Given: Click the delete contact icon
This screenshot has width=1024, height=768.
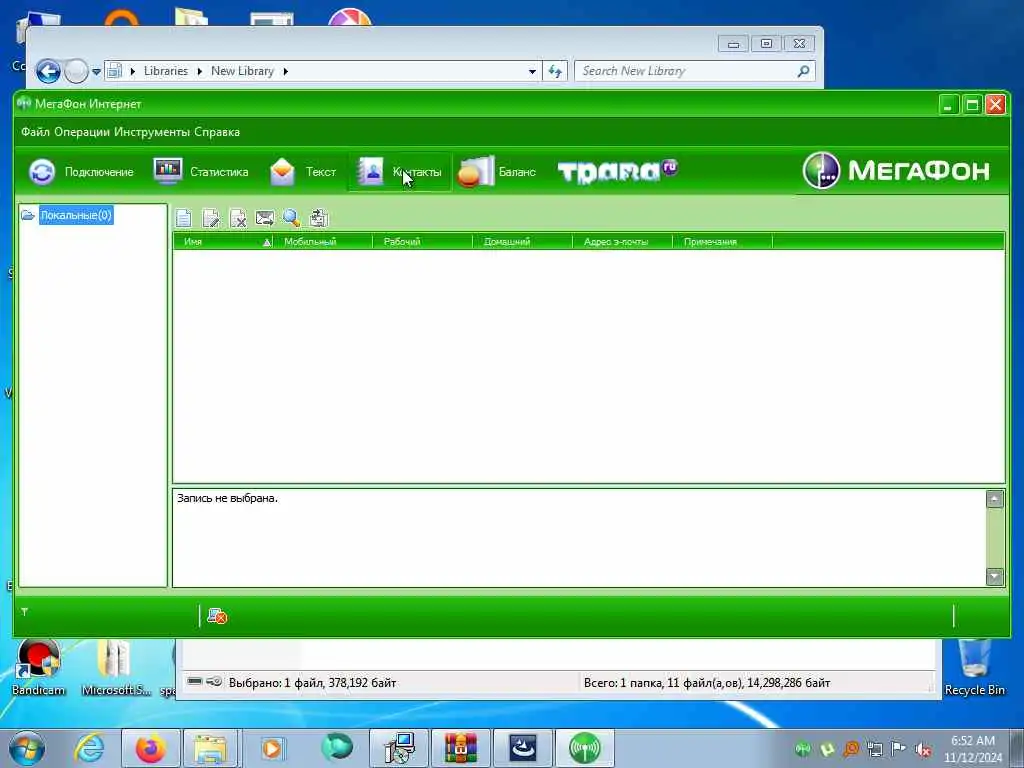Looking at the screenshot, I should pos(238,218).
